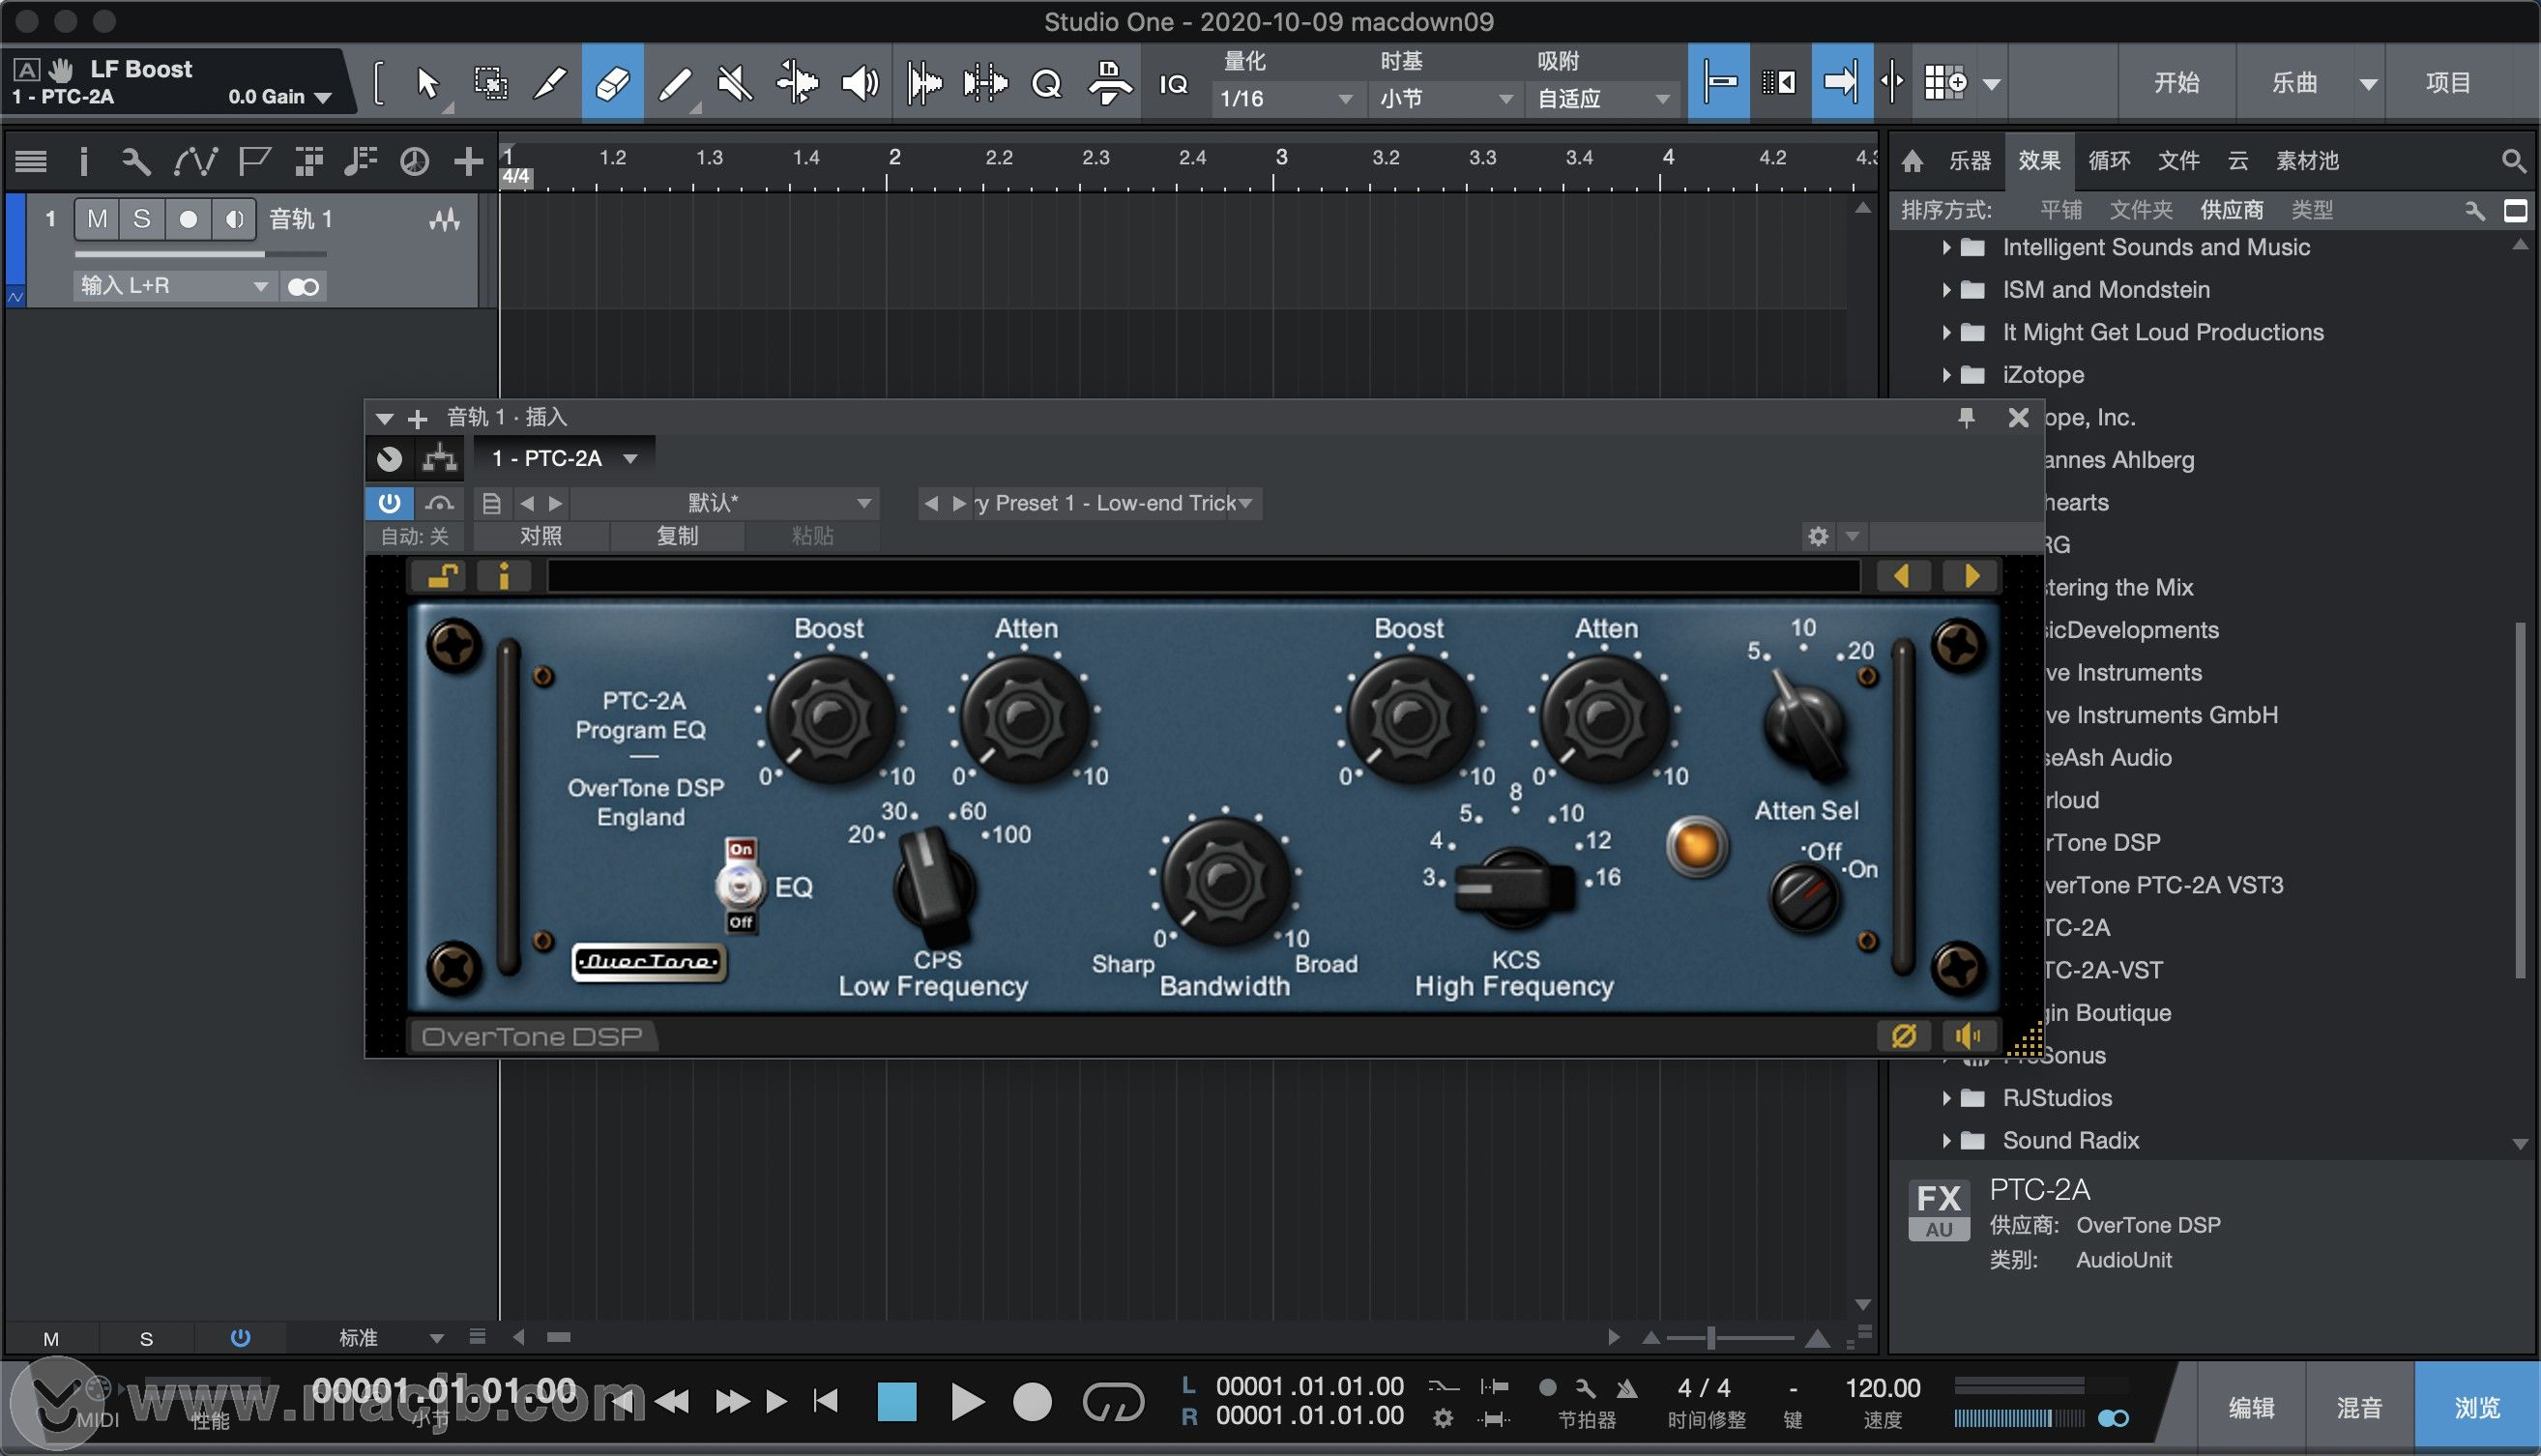Viewport: 2541px width, 1456px height.
Task: Go to next plugin preset orange arrow
Action: (x=1971, y=577)
